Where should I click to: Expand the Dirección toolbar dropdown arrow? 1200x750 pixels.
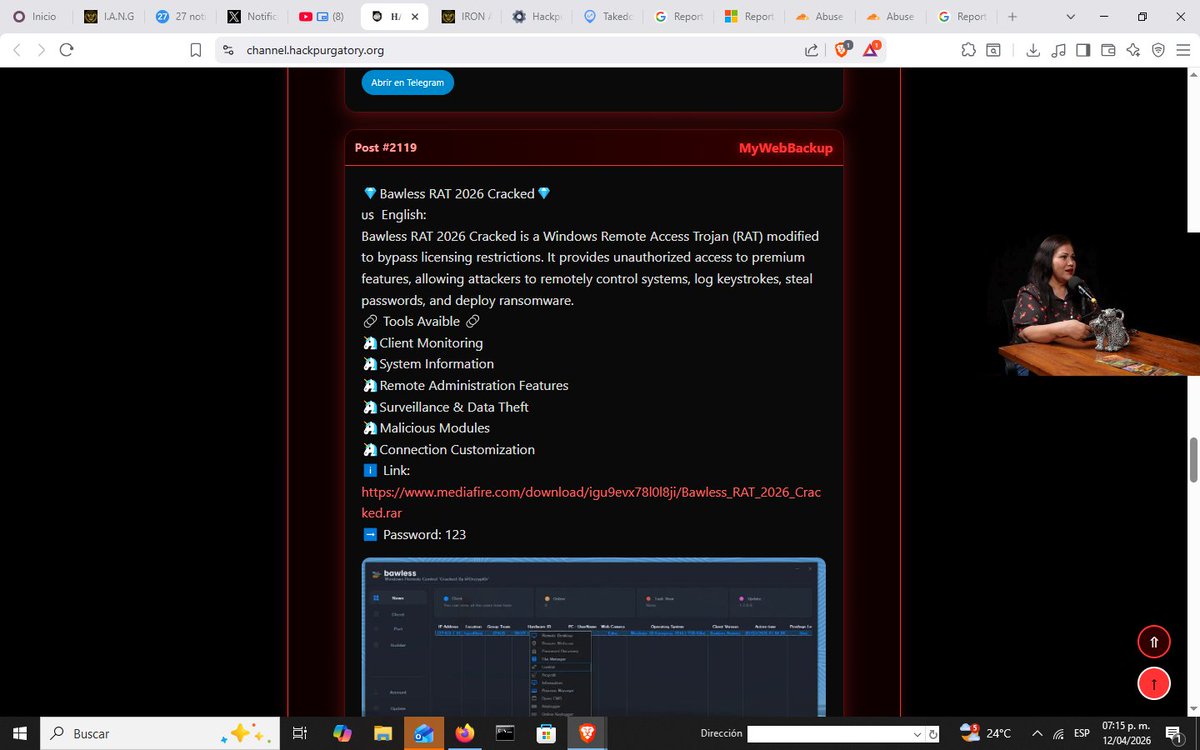coord(917,734)
